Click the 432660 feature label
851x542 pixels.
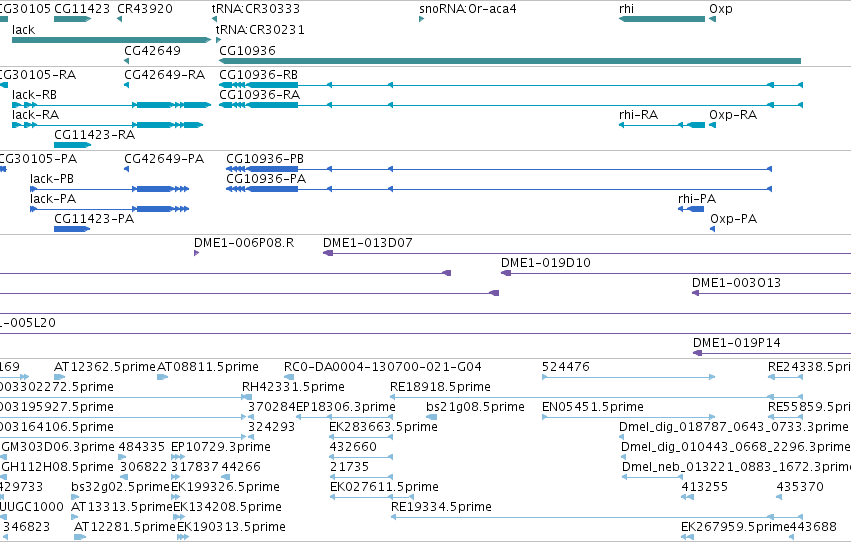click(353, 447)
